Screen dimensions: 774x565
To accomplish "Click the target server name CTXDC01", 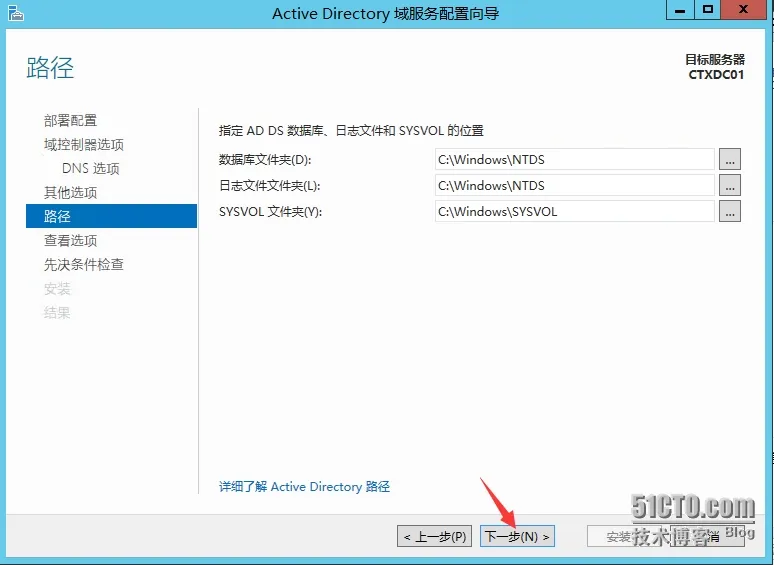I will coord(716,75).
